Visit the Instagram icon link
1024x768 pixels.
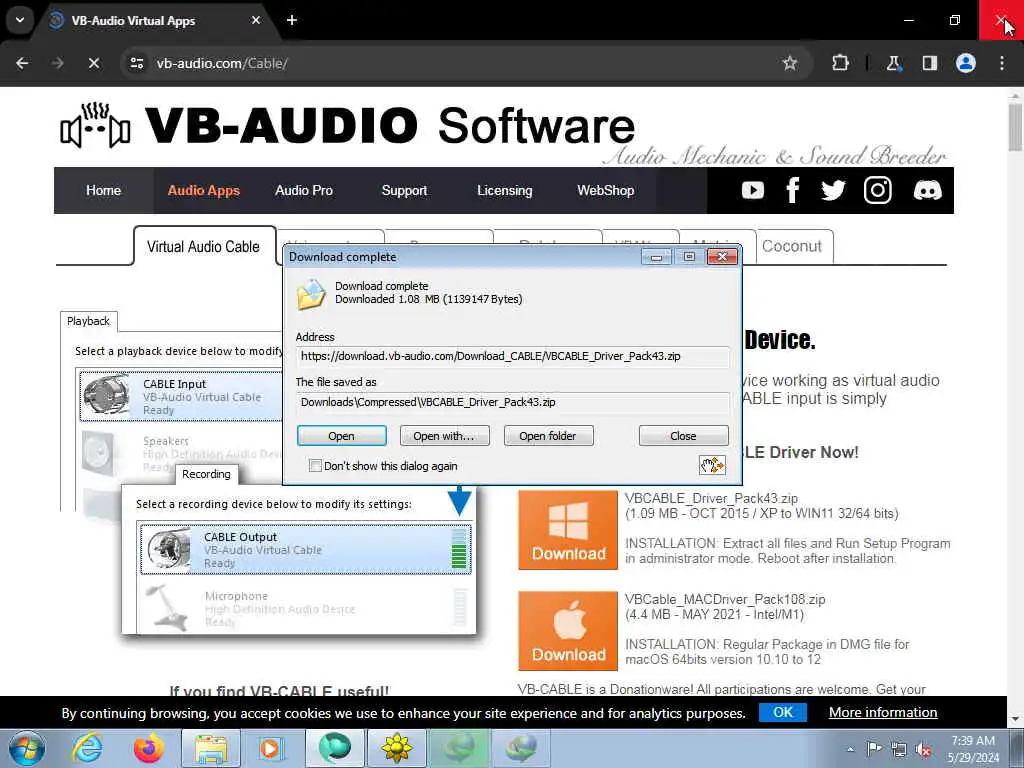tap(877, 190)
